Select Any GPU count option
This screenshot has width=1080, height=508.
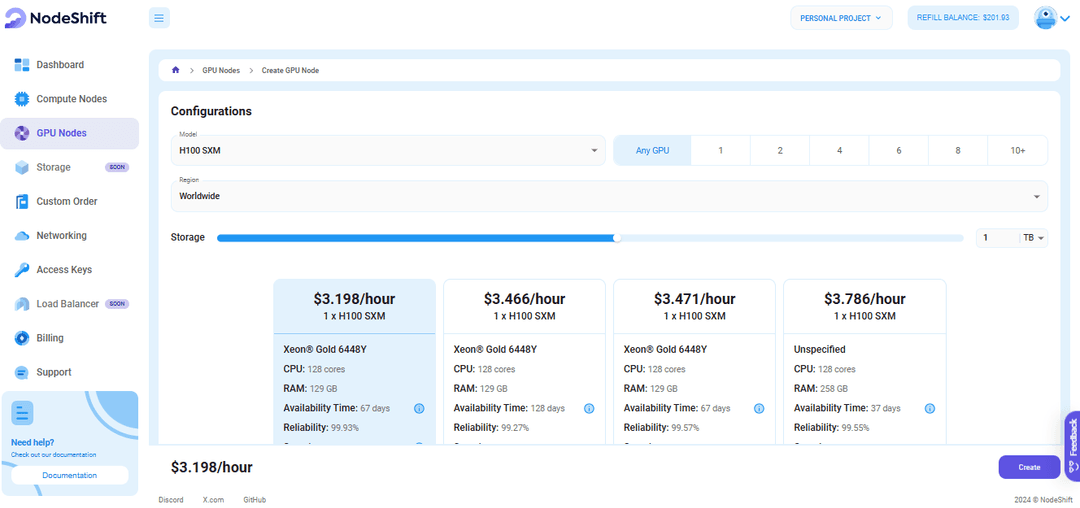[x=652, y=150]
